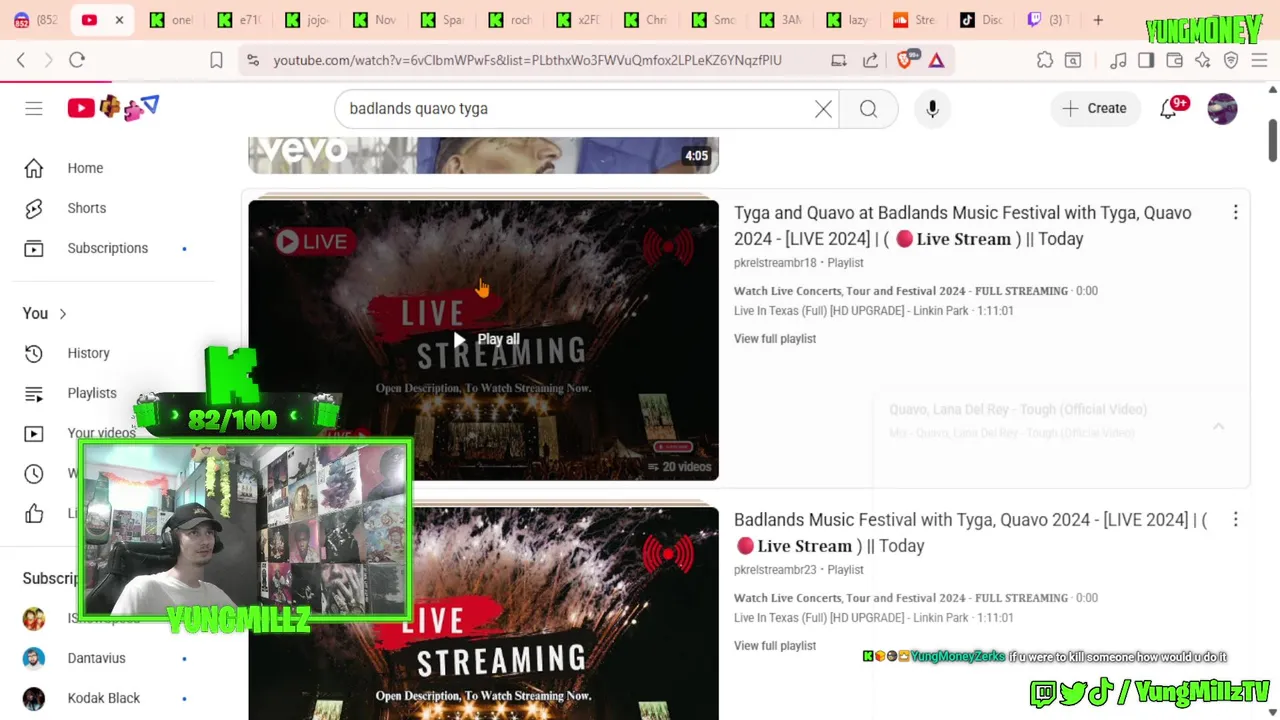Switch to the SoundCloud 'Stre' tab

point(914,20)
